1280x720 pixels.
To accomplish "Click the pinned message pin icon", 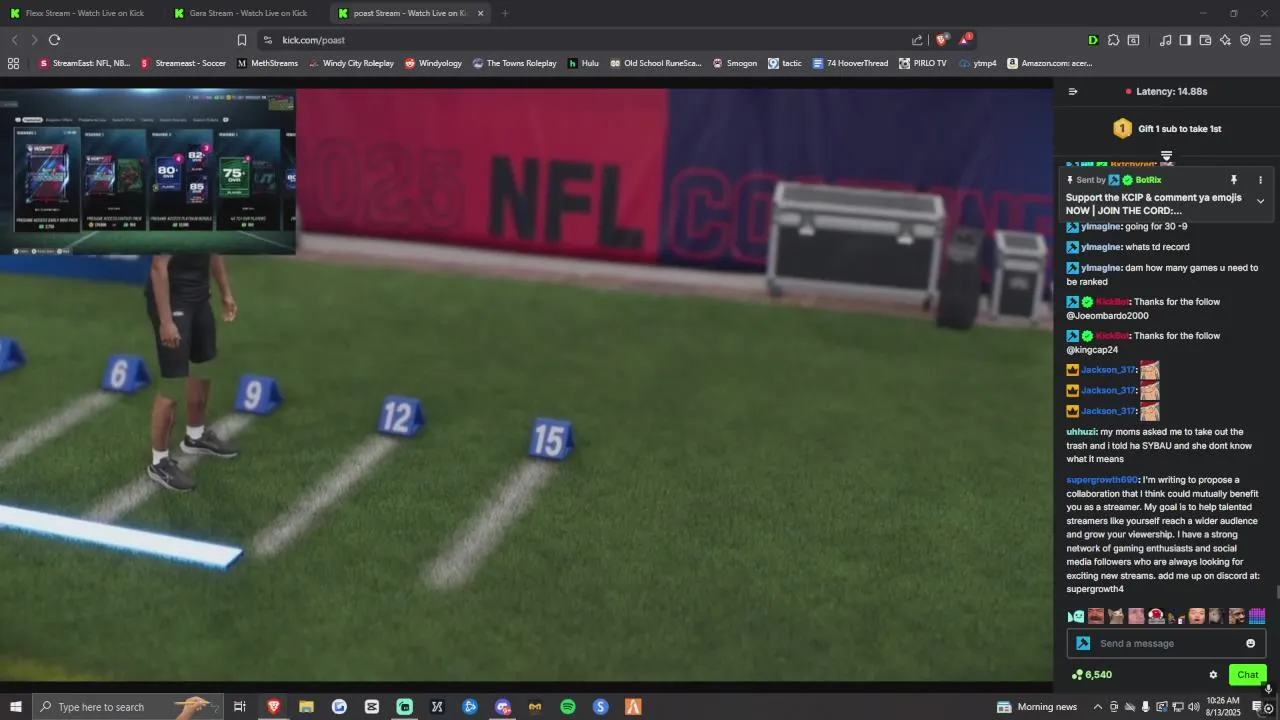I will (1233, 180).
